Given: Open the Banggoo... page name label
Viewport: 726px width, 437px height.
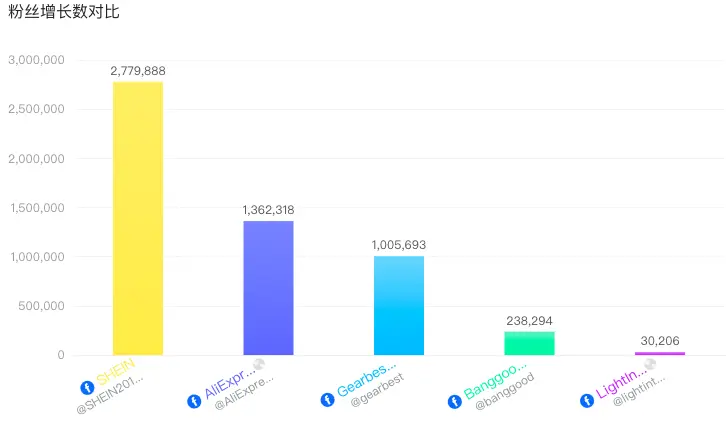Looking at the screenshot, I should 496,383.
